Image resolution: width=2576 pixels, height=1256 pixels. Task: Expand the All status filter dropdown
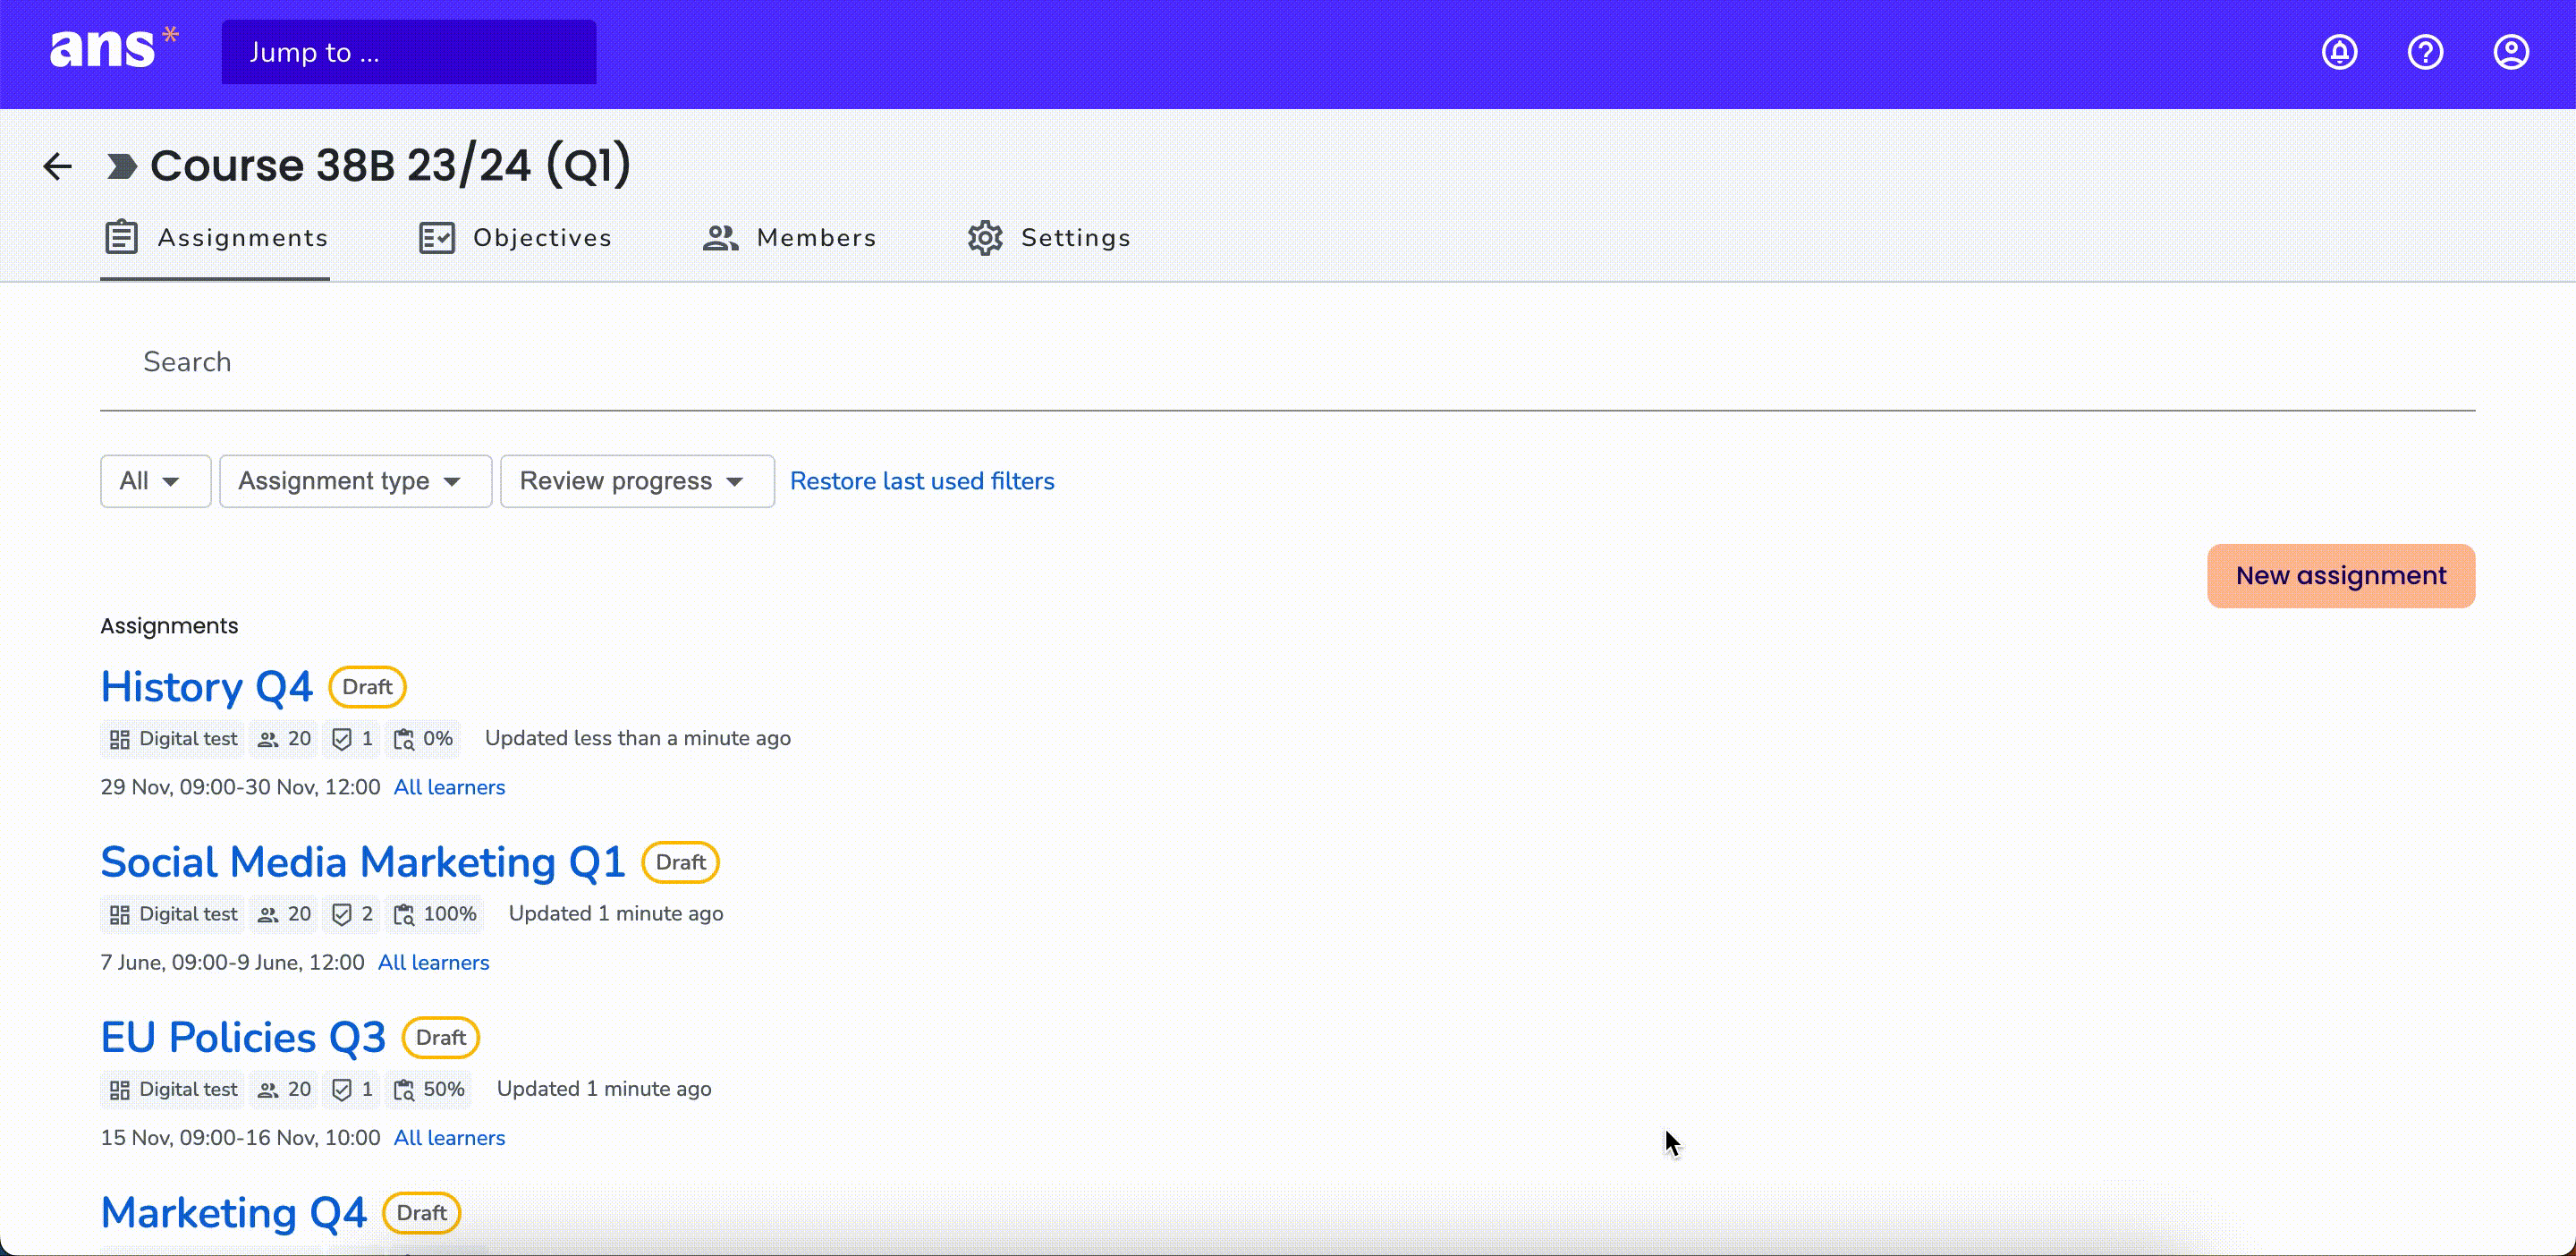pyautogui.click(x=155, y=481)
